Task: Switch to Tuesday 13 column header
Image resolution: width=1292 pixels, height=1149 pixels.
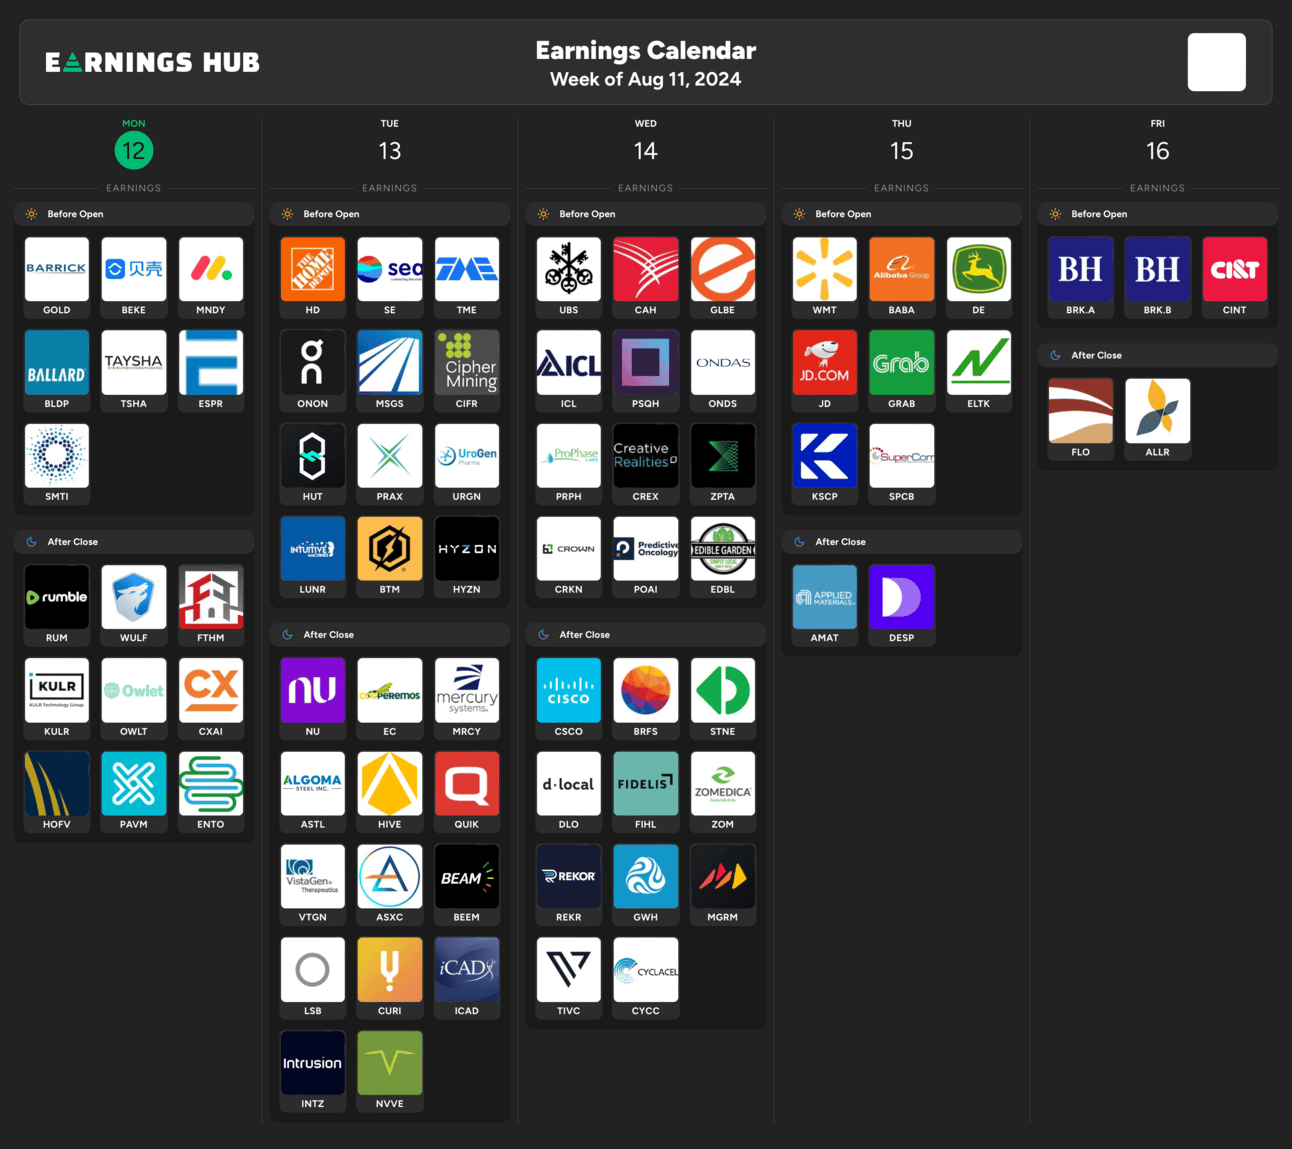Action: pyautogui.click(x=390, y=142)
